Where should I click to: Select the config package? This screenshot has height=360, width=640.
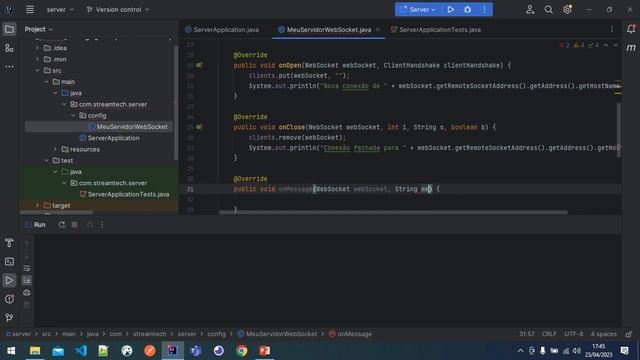click(x=93, y=116)
